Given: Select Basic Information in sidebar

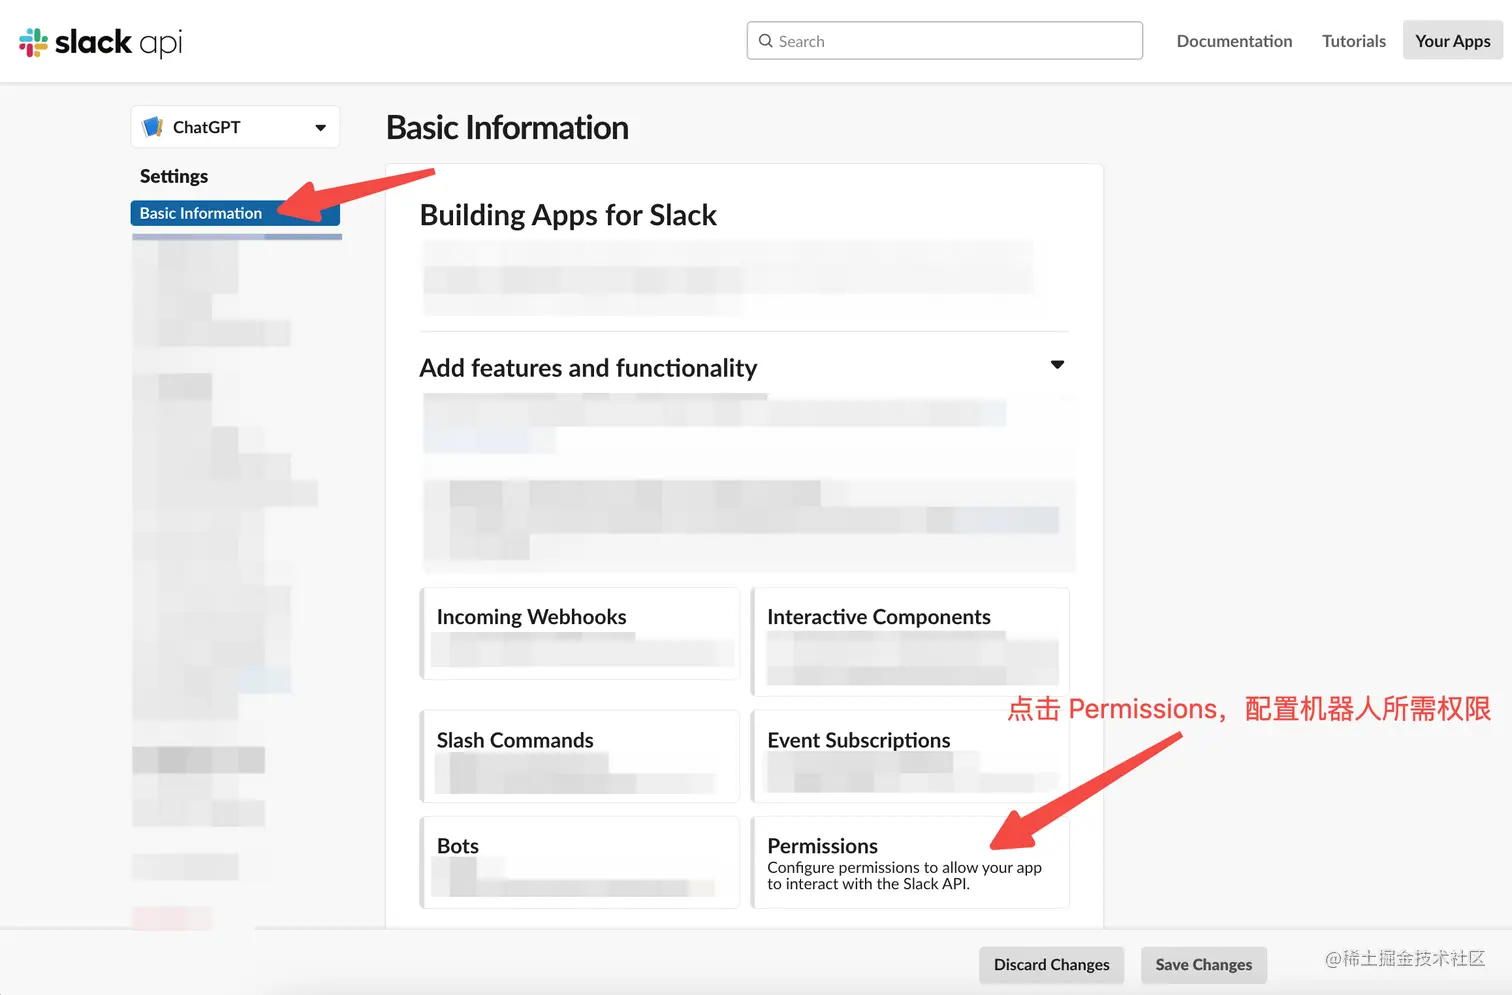Looking at the screenshot, I should pos(235,213).
